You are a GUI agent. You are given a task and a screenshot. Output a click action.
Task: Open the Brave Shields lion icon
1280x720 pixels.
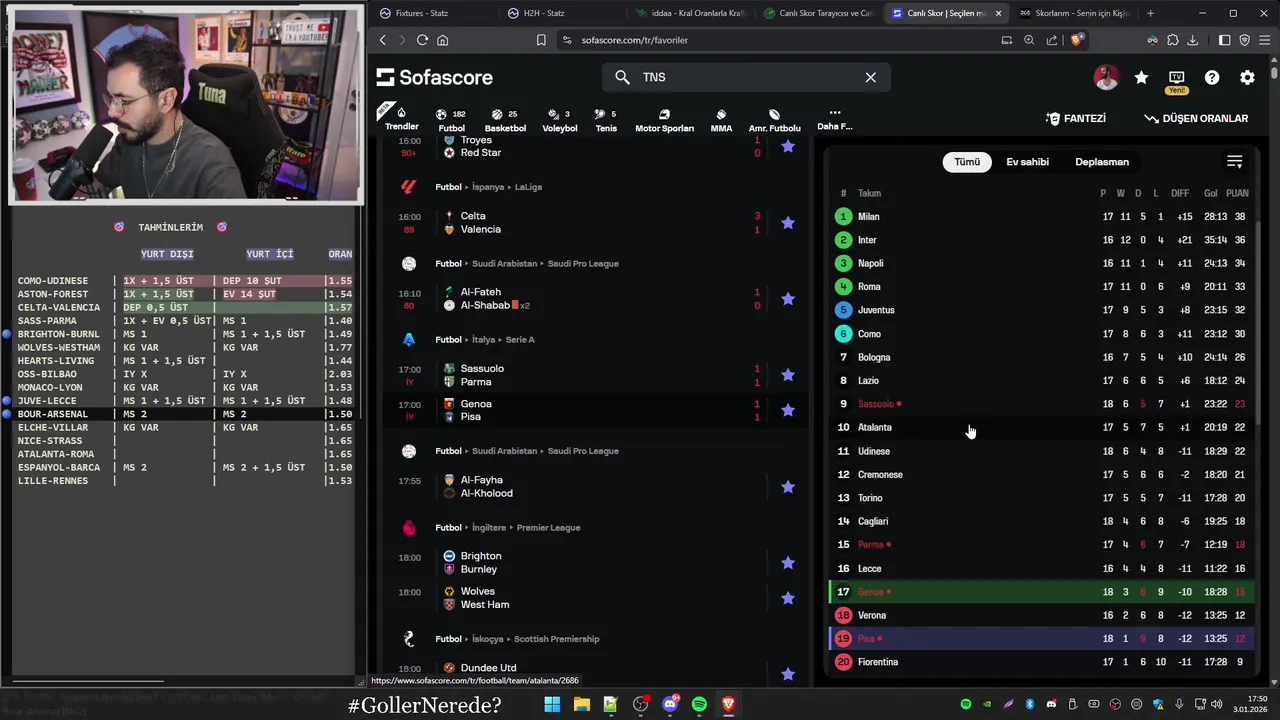[1076, 40]
